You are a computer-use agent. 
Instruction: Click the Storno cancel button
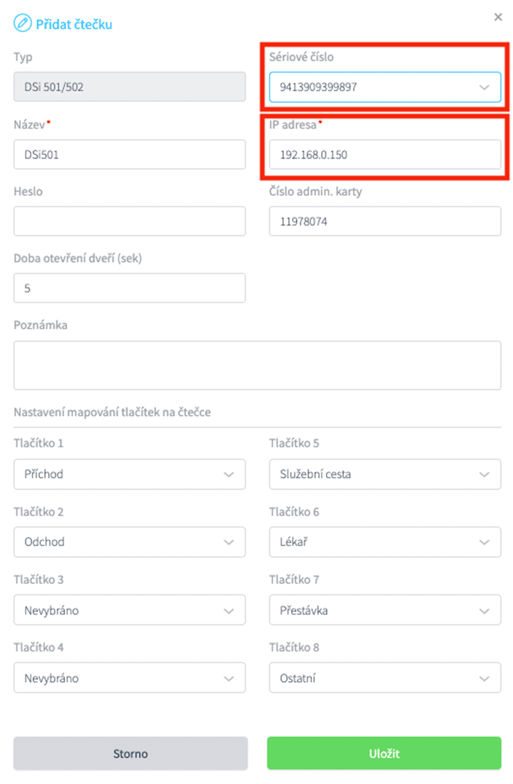(130, 754)
